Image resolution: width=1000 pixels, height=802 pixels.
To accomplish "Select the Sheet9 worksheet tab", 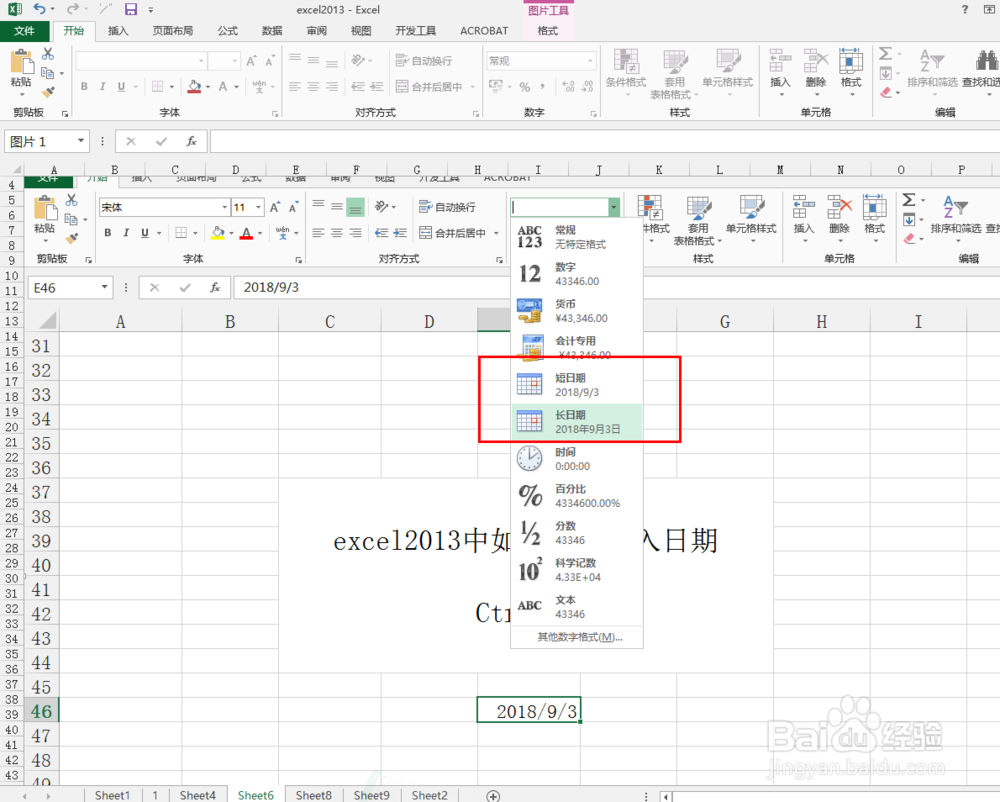I will 371,795.
